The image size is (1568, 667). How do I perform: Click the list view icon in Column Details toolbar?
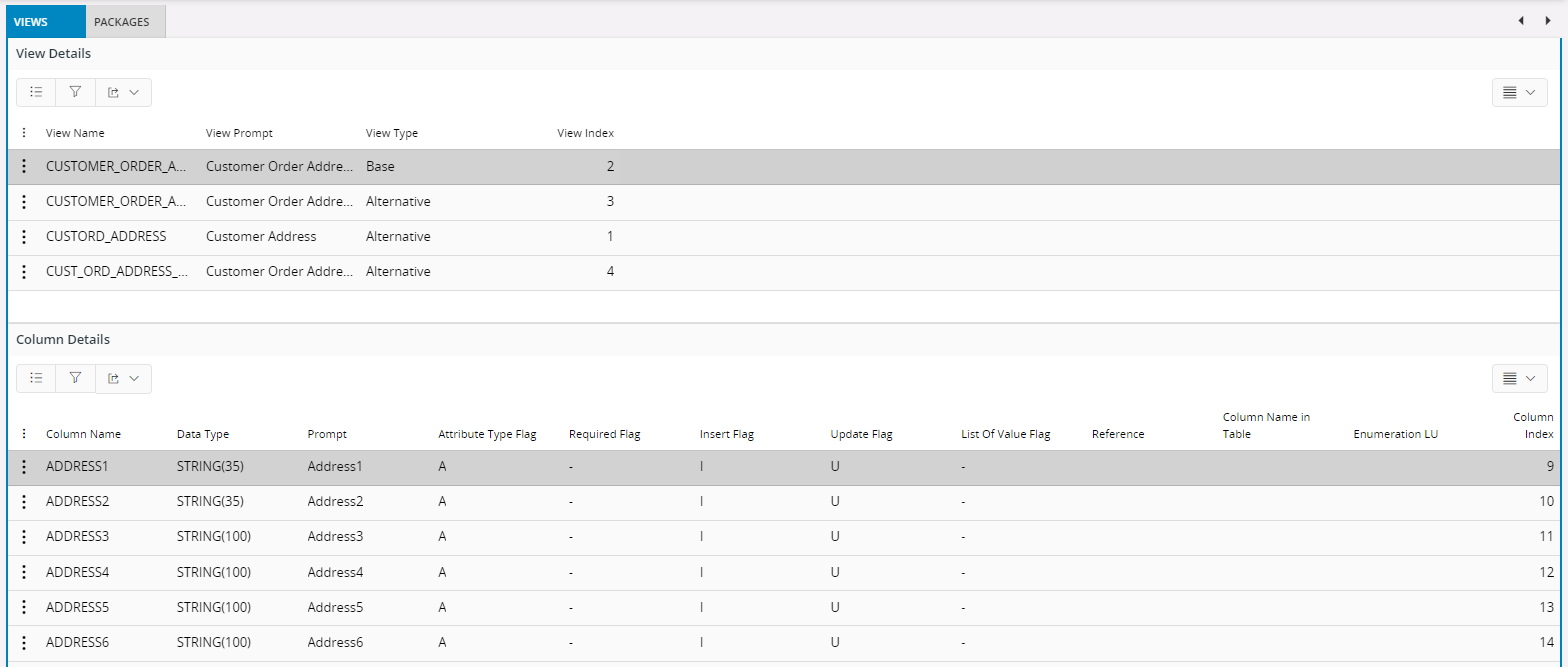[36, 378]
